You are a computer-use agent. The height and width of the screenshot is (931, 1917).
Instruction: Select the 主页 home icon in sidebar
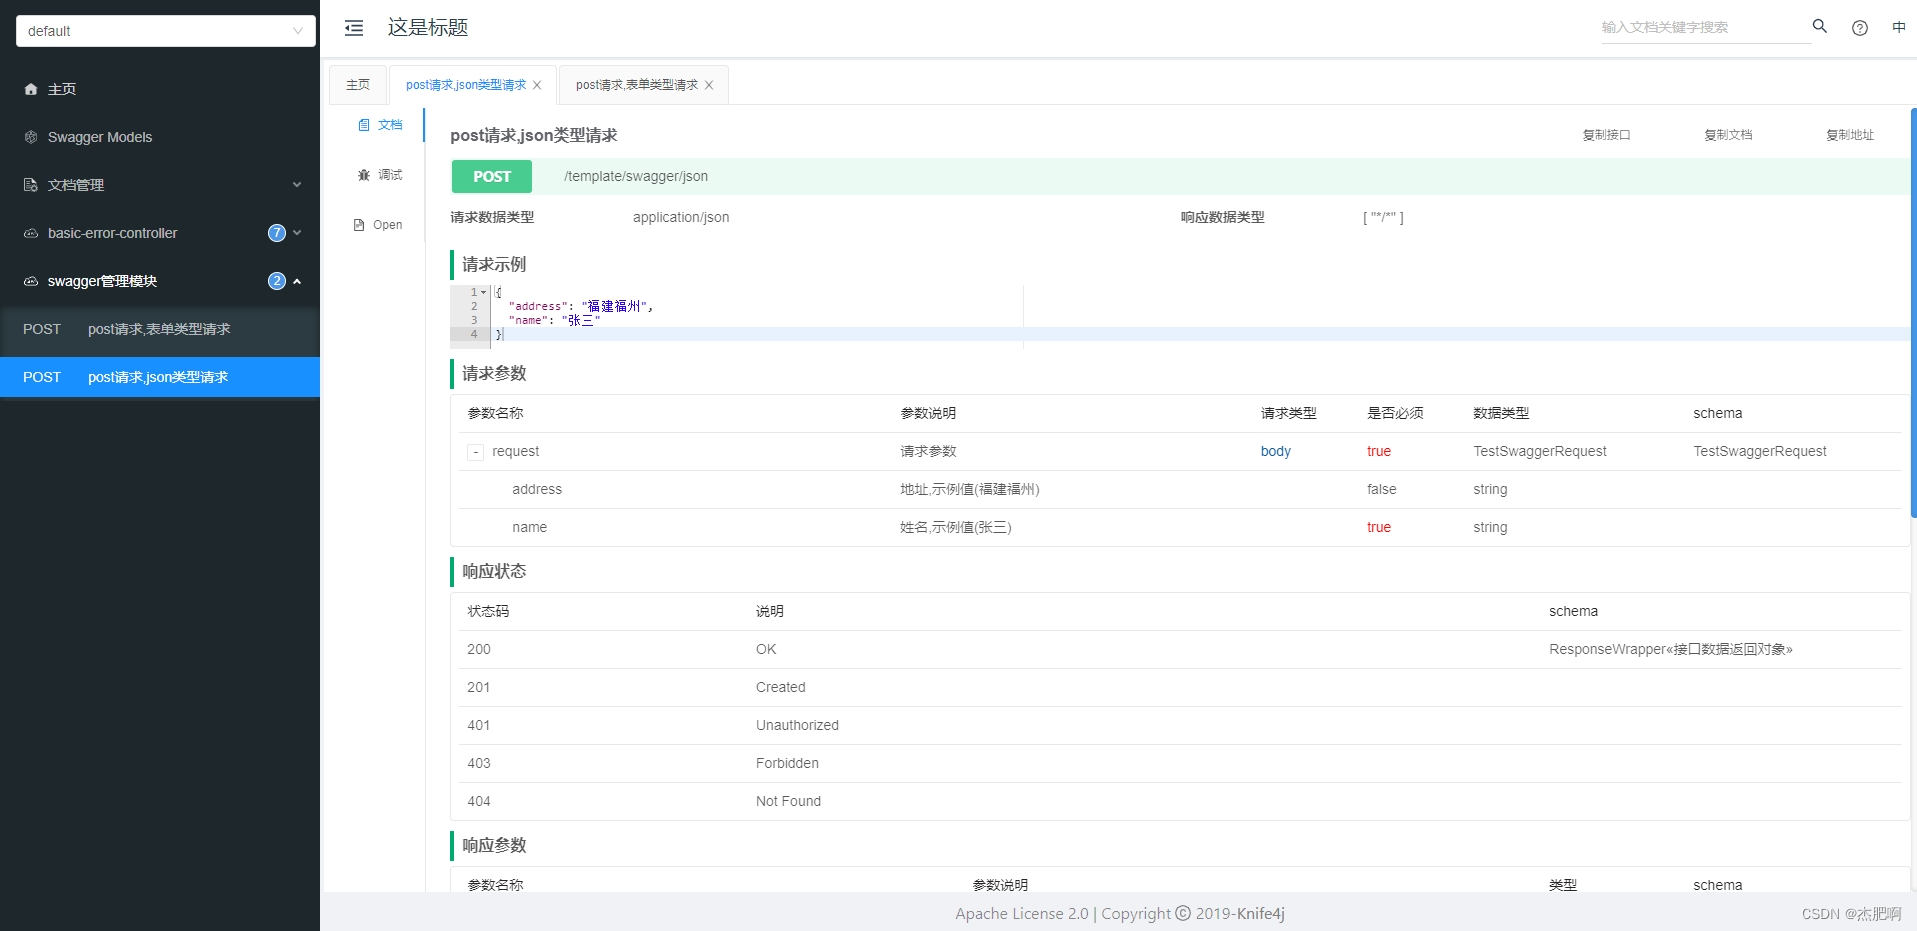tap(31, 89)
